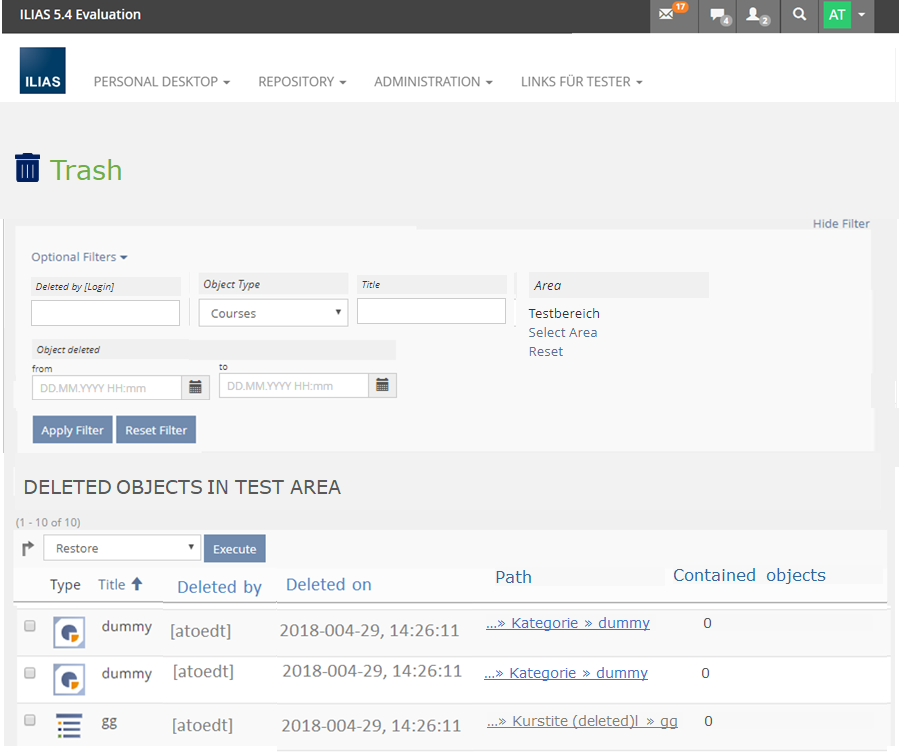Image resolution: width=899 pixels, height=756 pixels.
Task: Open the Repository menu
Action: [302, 82]
